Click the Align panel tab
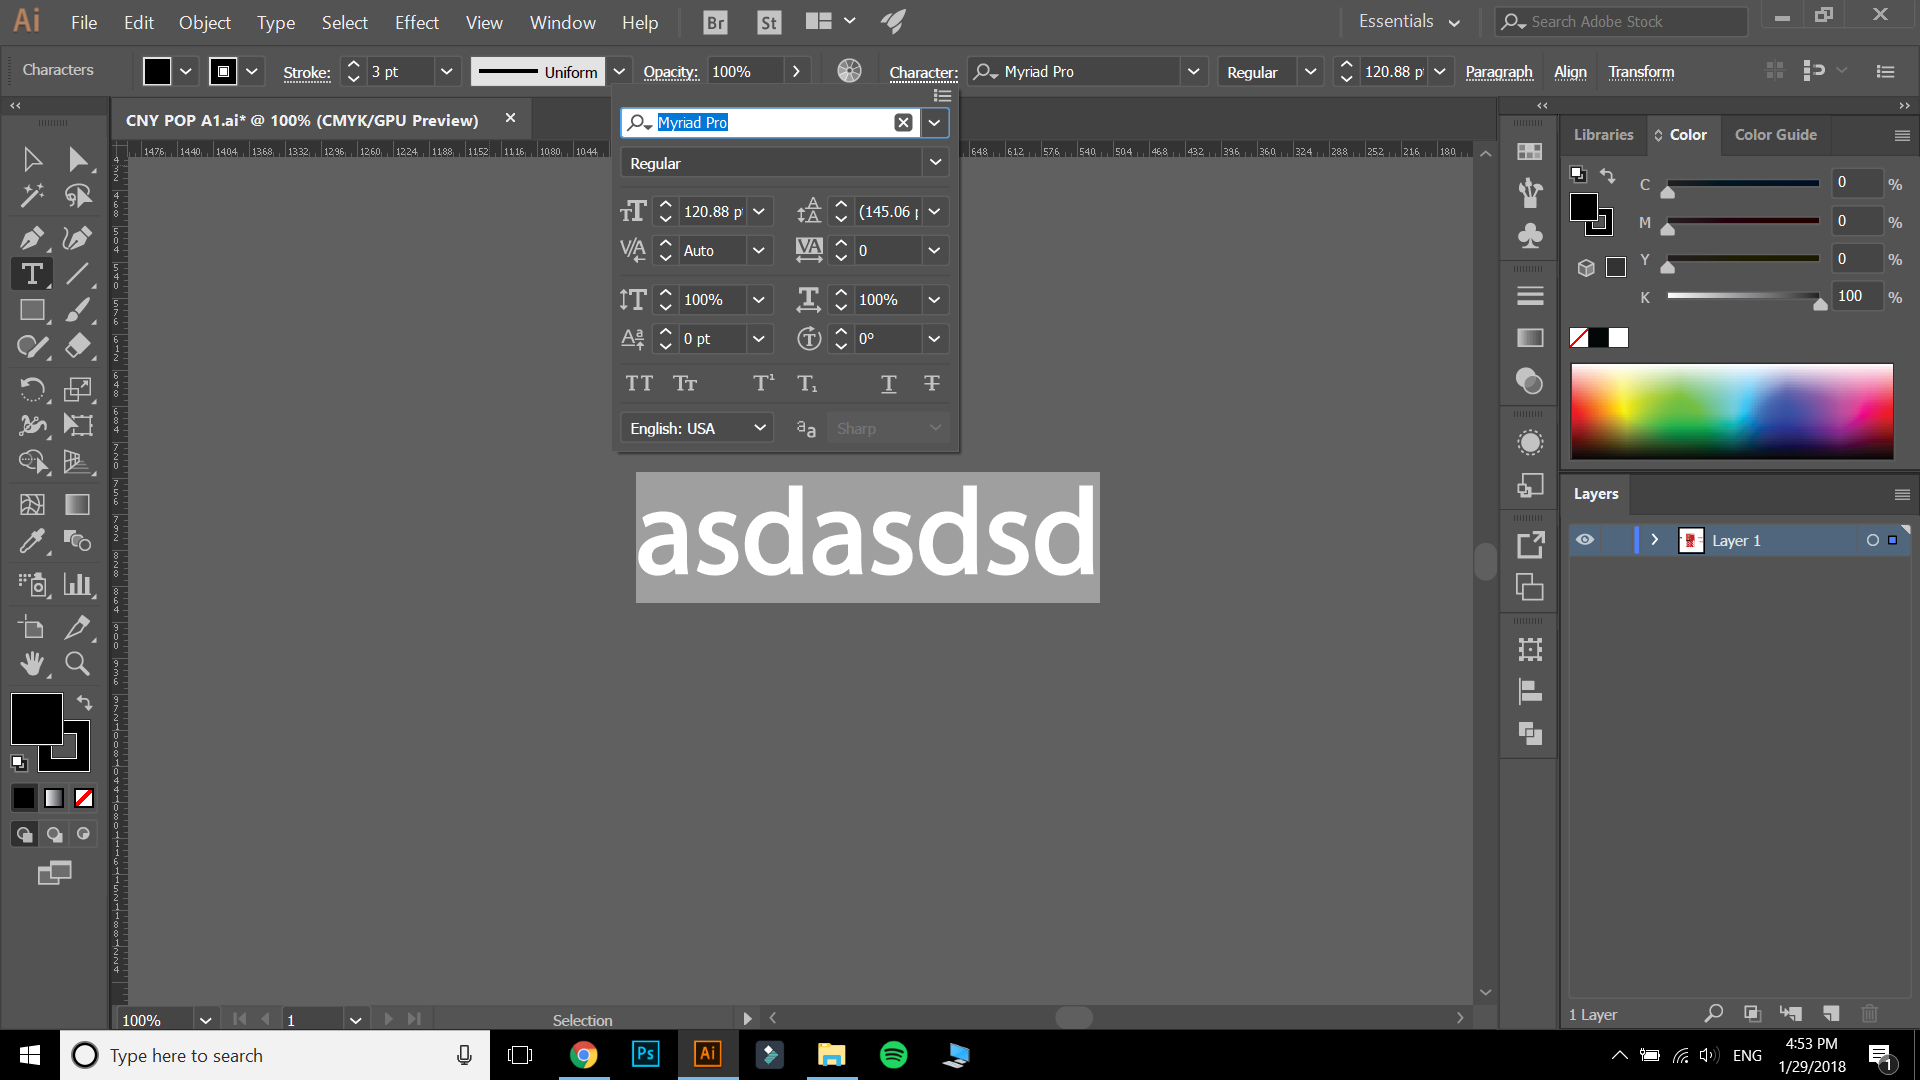Viewport: 1920px width, 1080px height. point(1571,71)
